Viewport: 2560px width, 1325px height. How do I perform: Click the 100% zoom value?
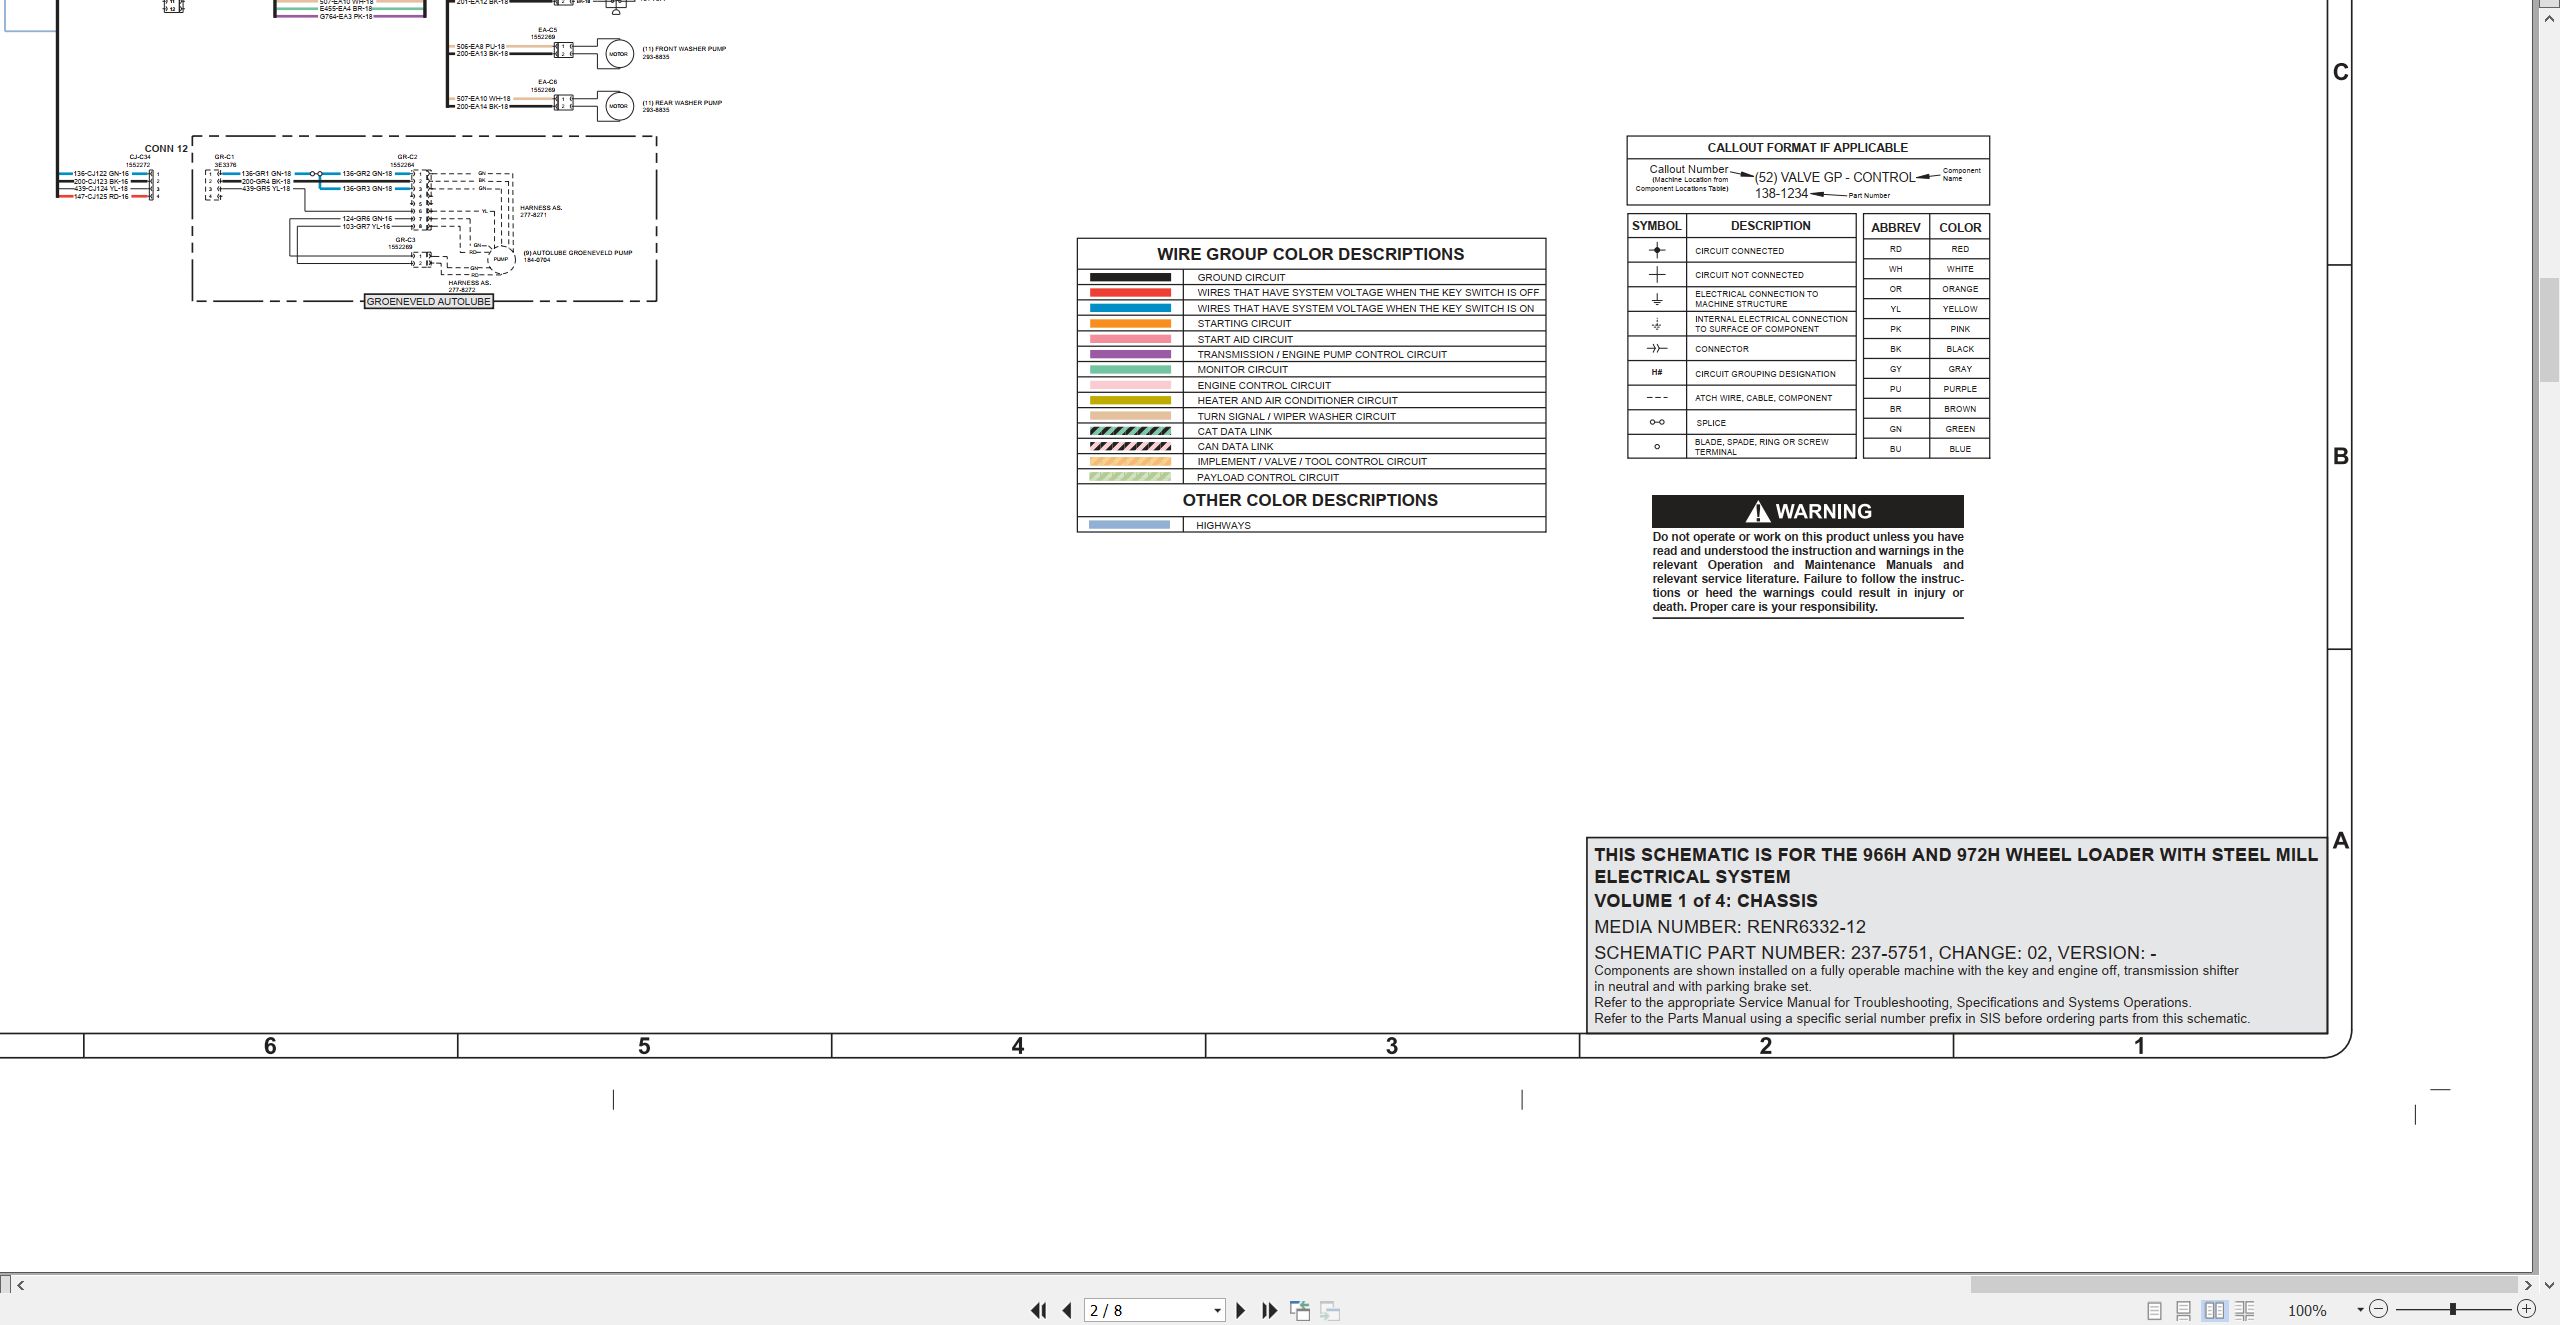(x=2307, y=1311)
